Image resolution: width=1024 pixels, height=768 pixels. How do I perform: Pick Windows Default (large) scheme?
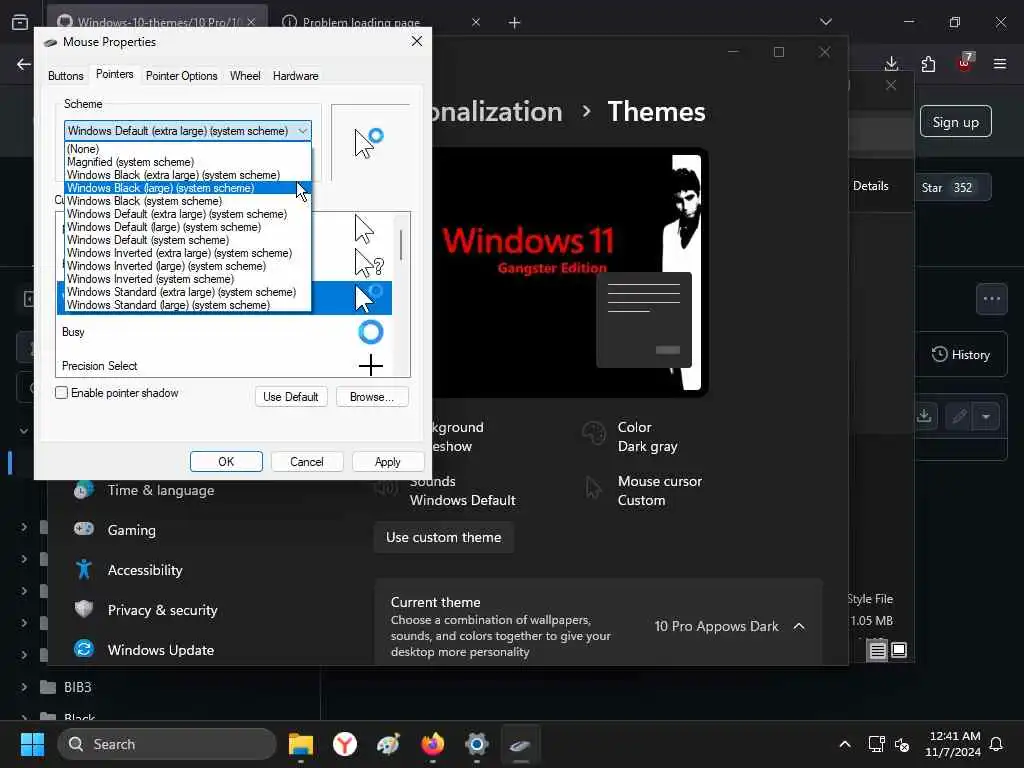tap(188, 227)
